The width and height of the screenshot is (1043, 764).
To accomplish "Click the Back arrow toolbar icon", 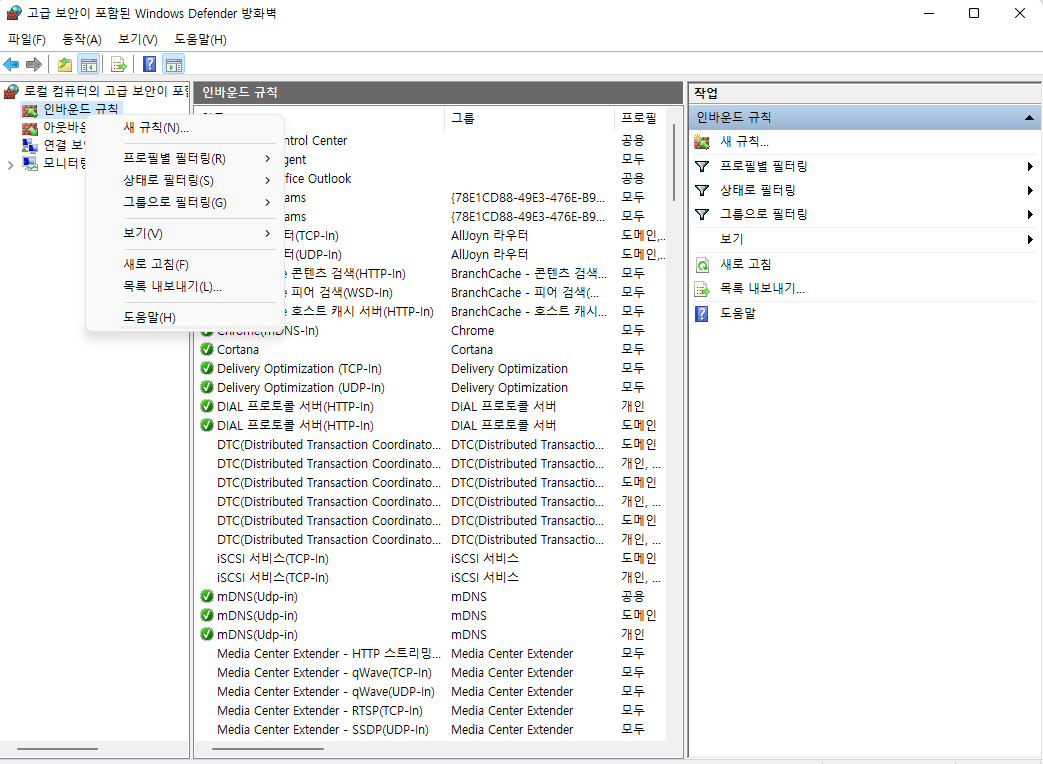I will pos(11,64).
